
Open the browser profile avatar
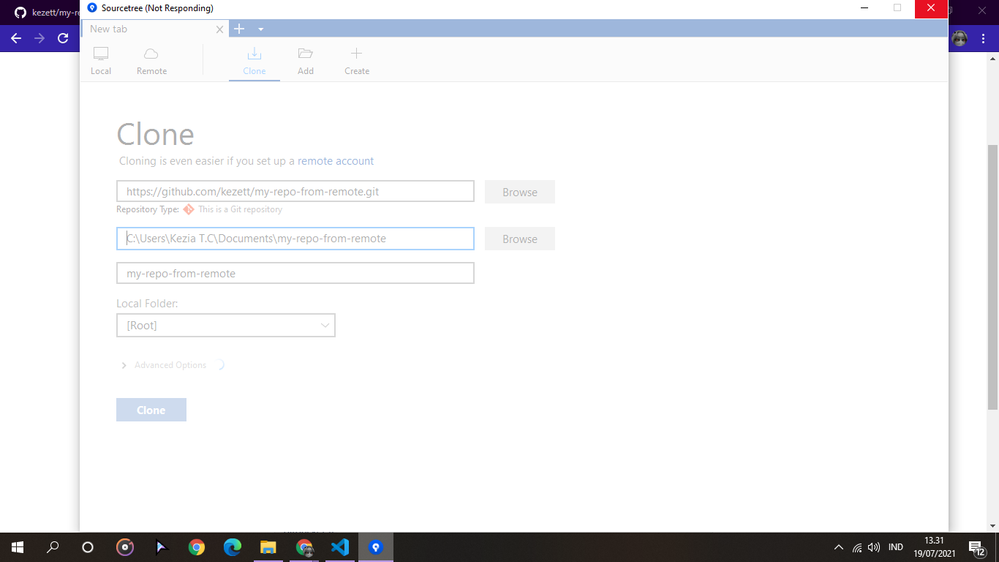(x=959, y=38)
